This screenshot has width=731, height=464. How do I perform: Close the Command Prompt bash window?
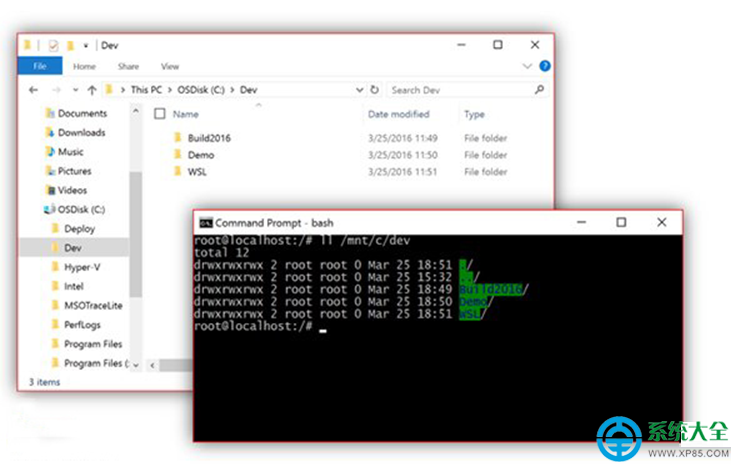[x=662, y=222]
